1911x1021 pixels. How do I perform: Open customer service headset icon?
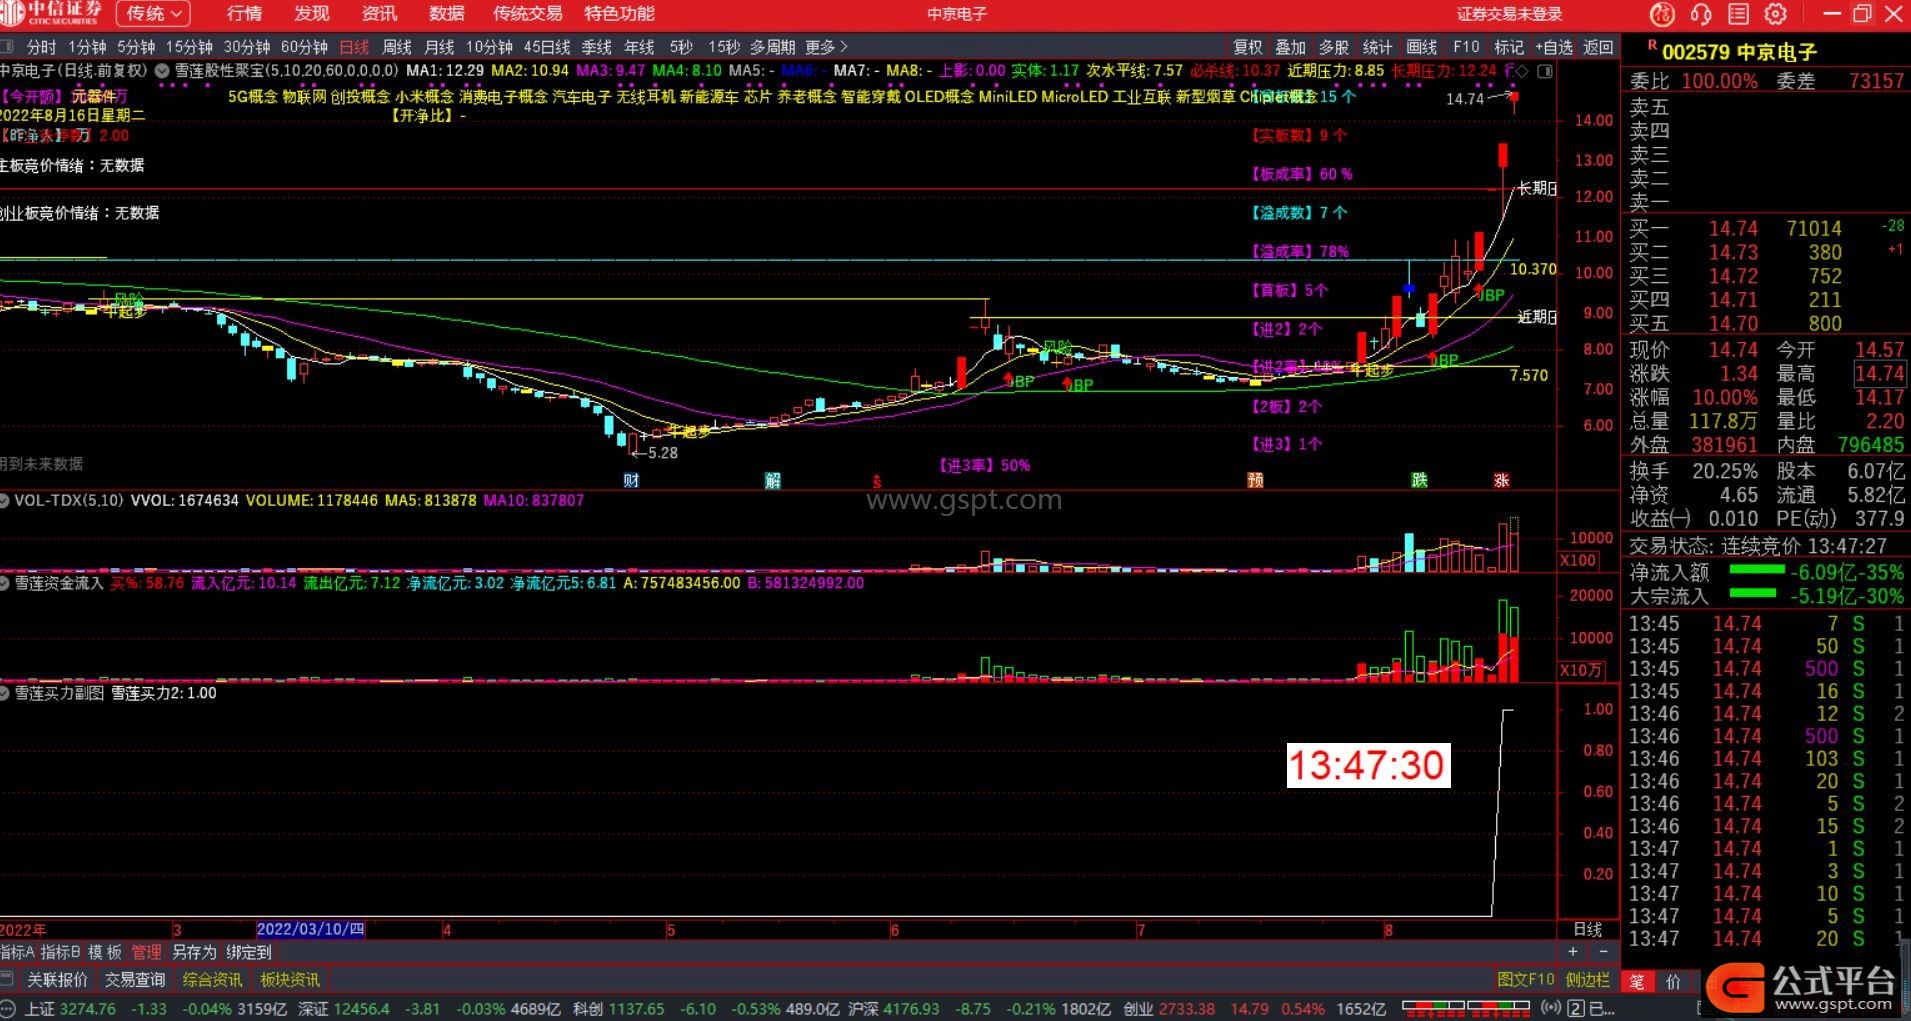point(1700,14)
